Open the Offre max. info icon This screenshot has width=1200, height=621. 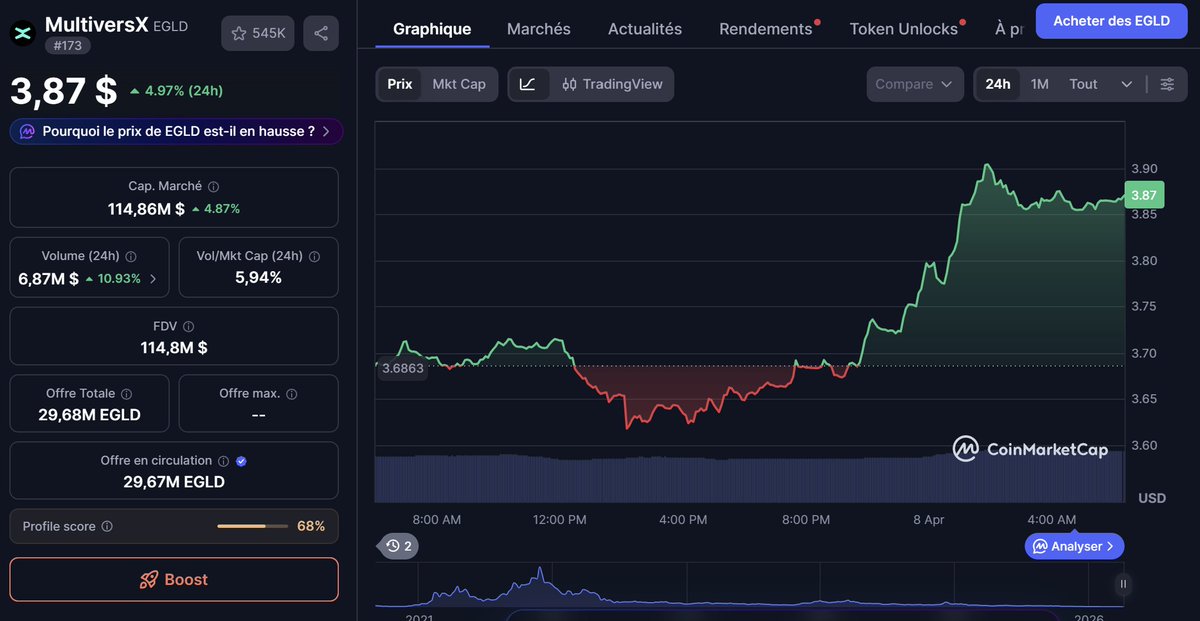(292, 394)
